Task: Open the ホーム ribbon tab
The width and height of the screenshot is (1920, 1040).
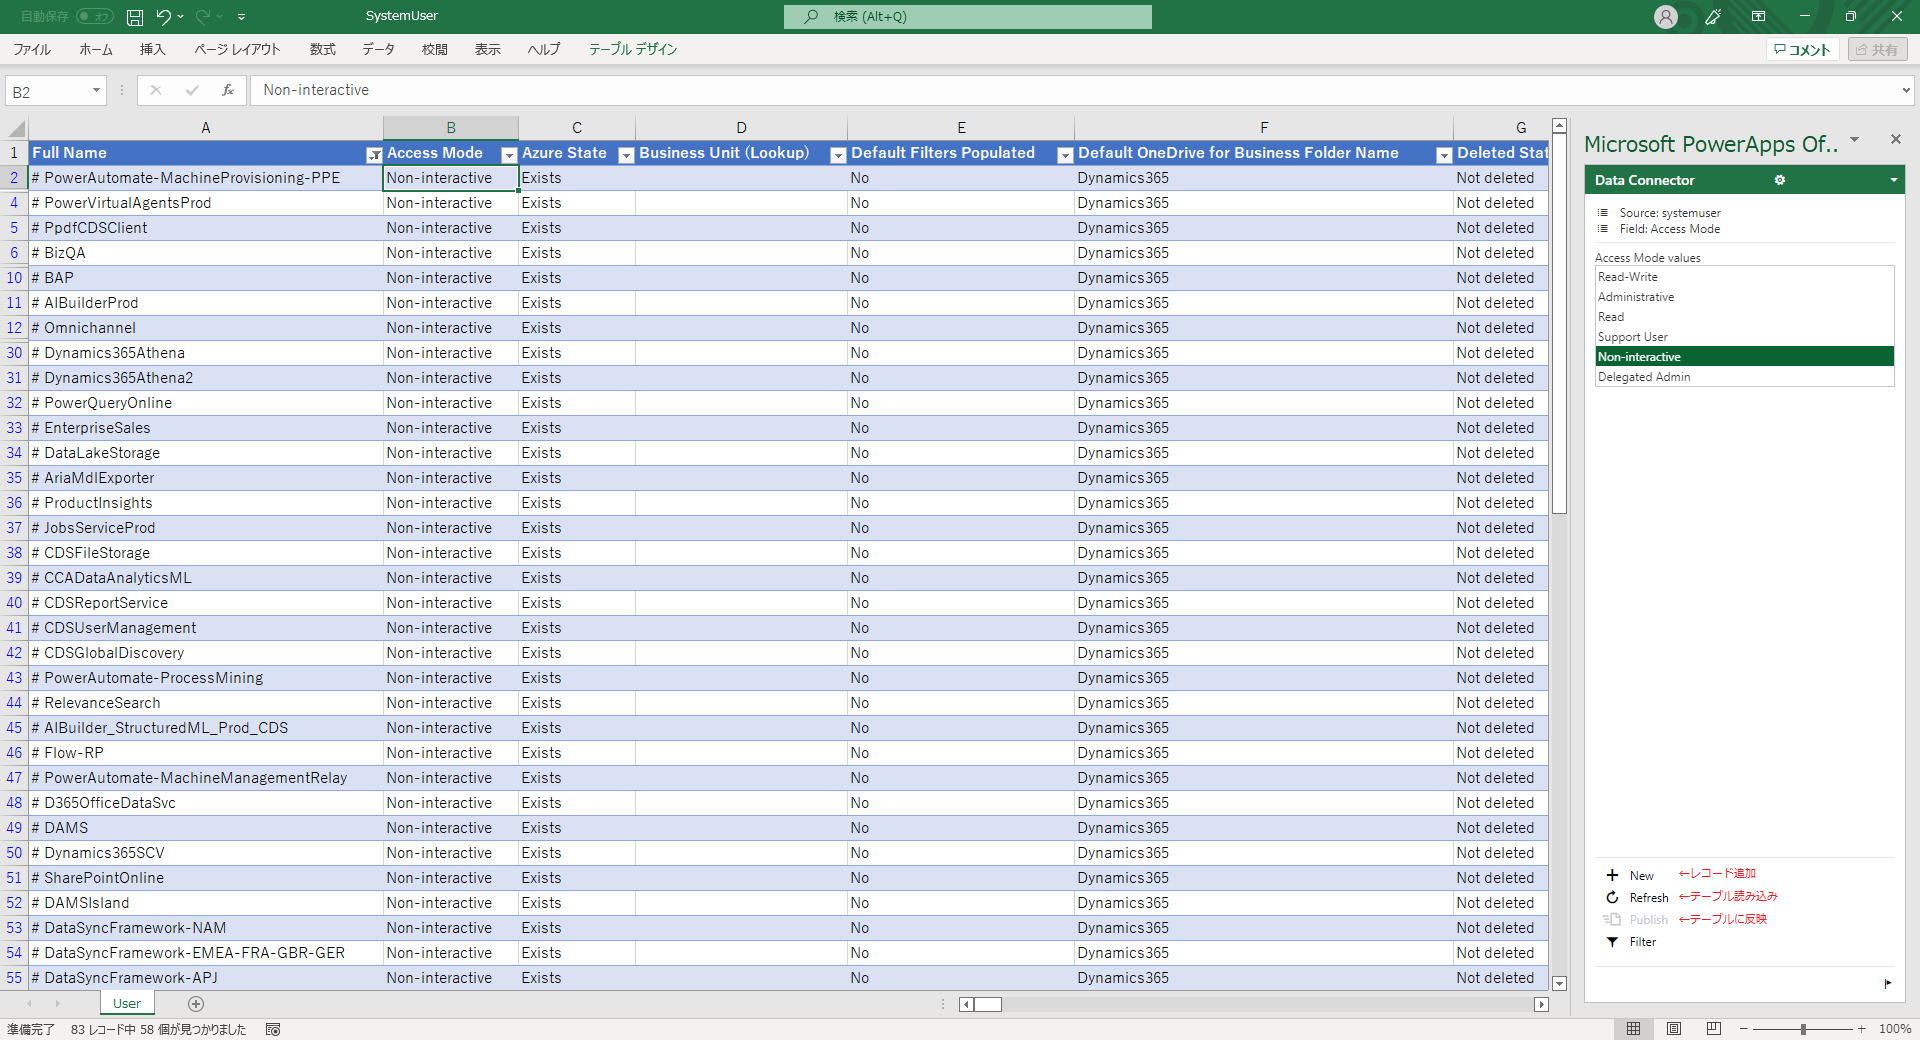Action: (96, 49)
